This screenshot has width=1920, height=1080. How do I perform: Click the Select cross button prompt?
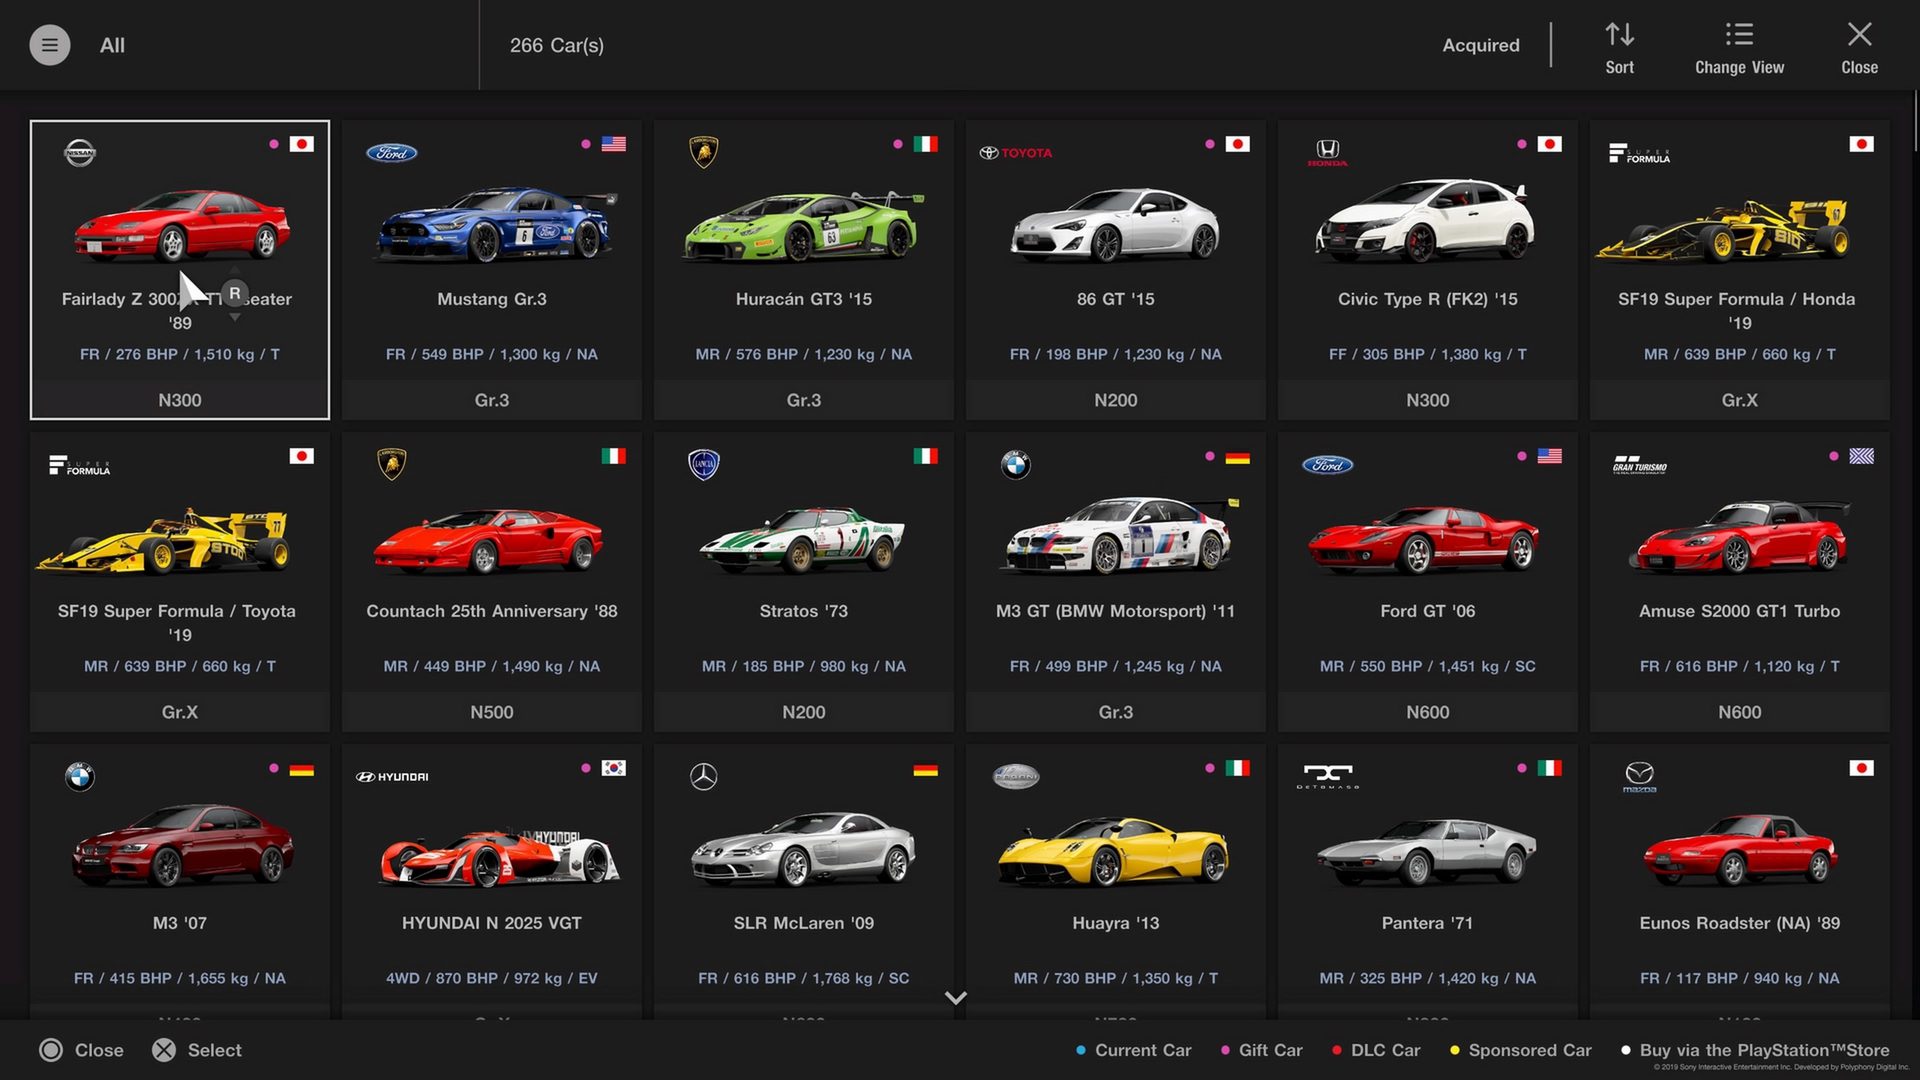(x=197, y=1050)
